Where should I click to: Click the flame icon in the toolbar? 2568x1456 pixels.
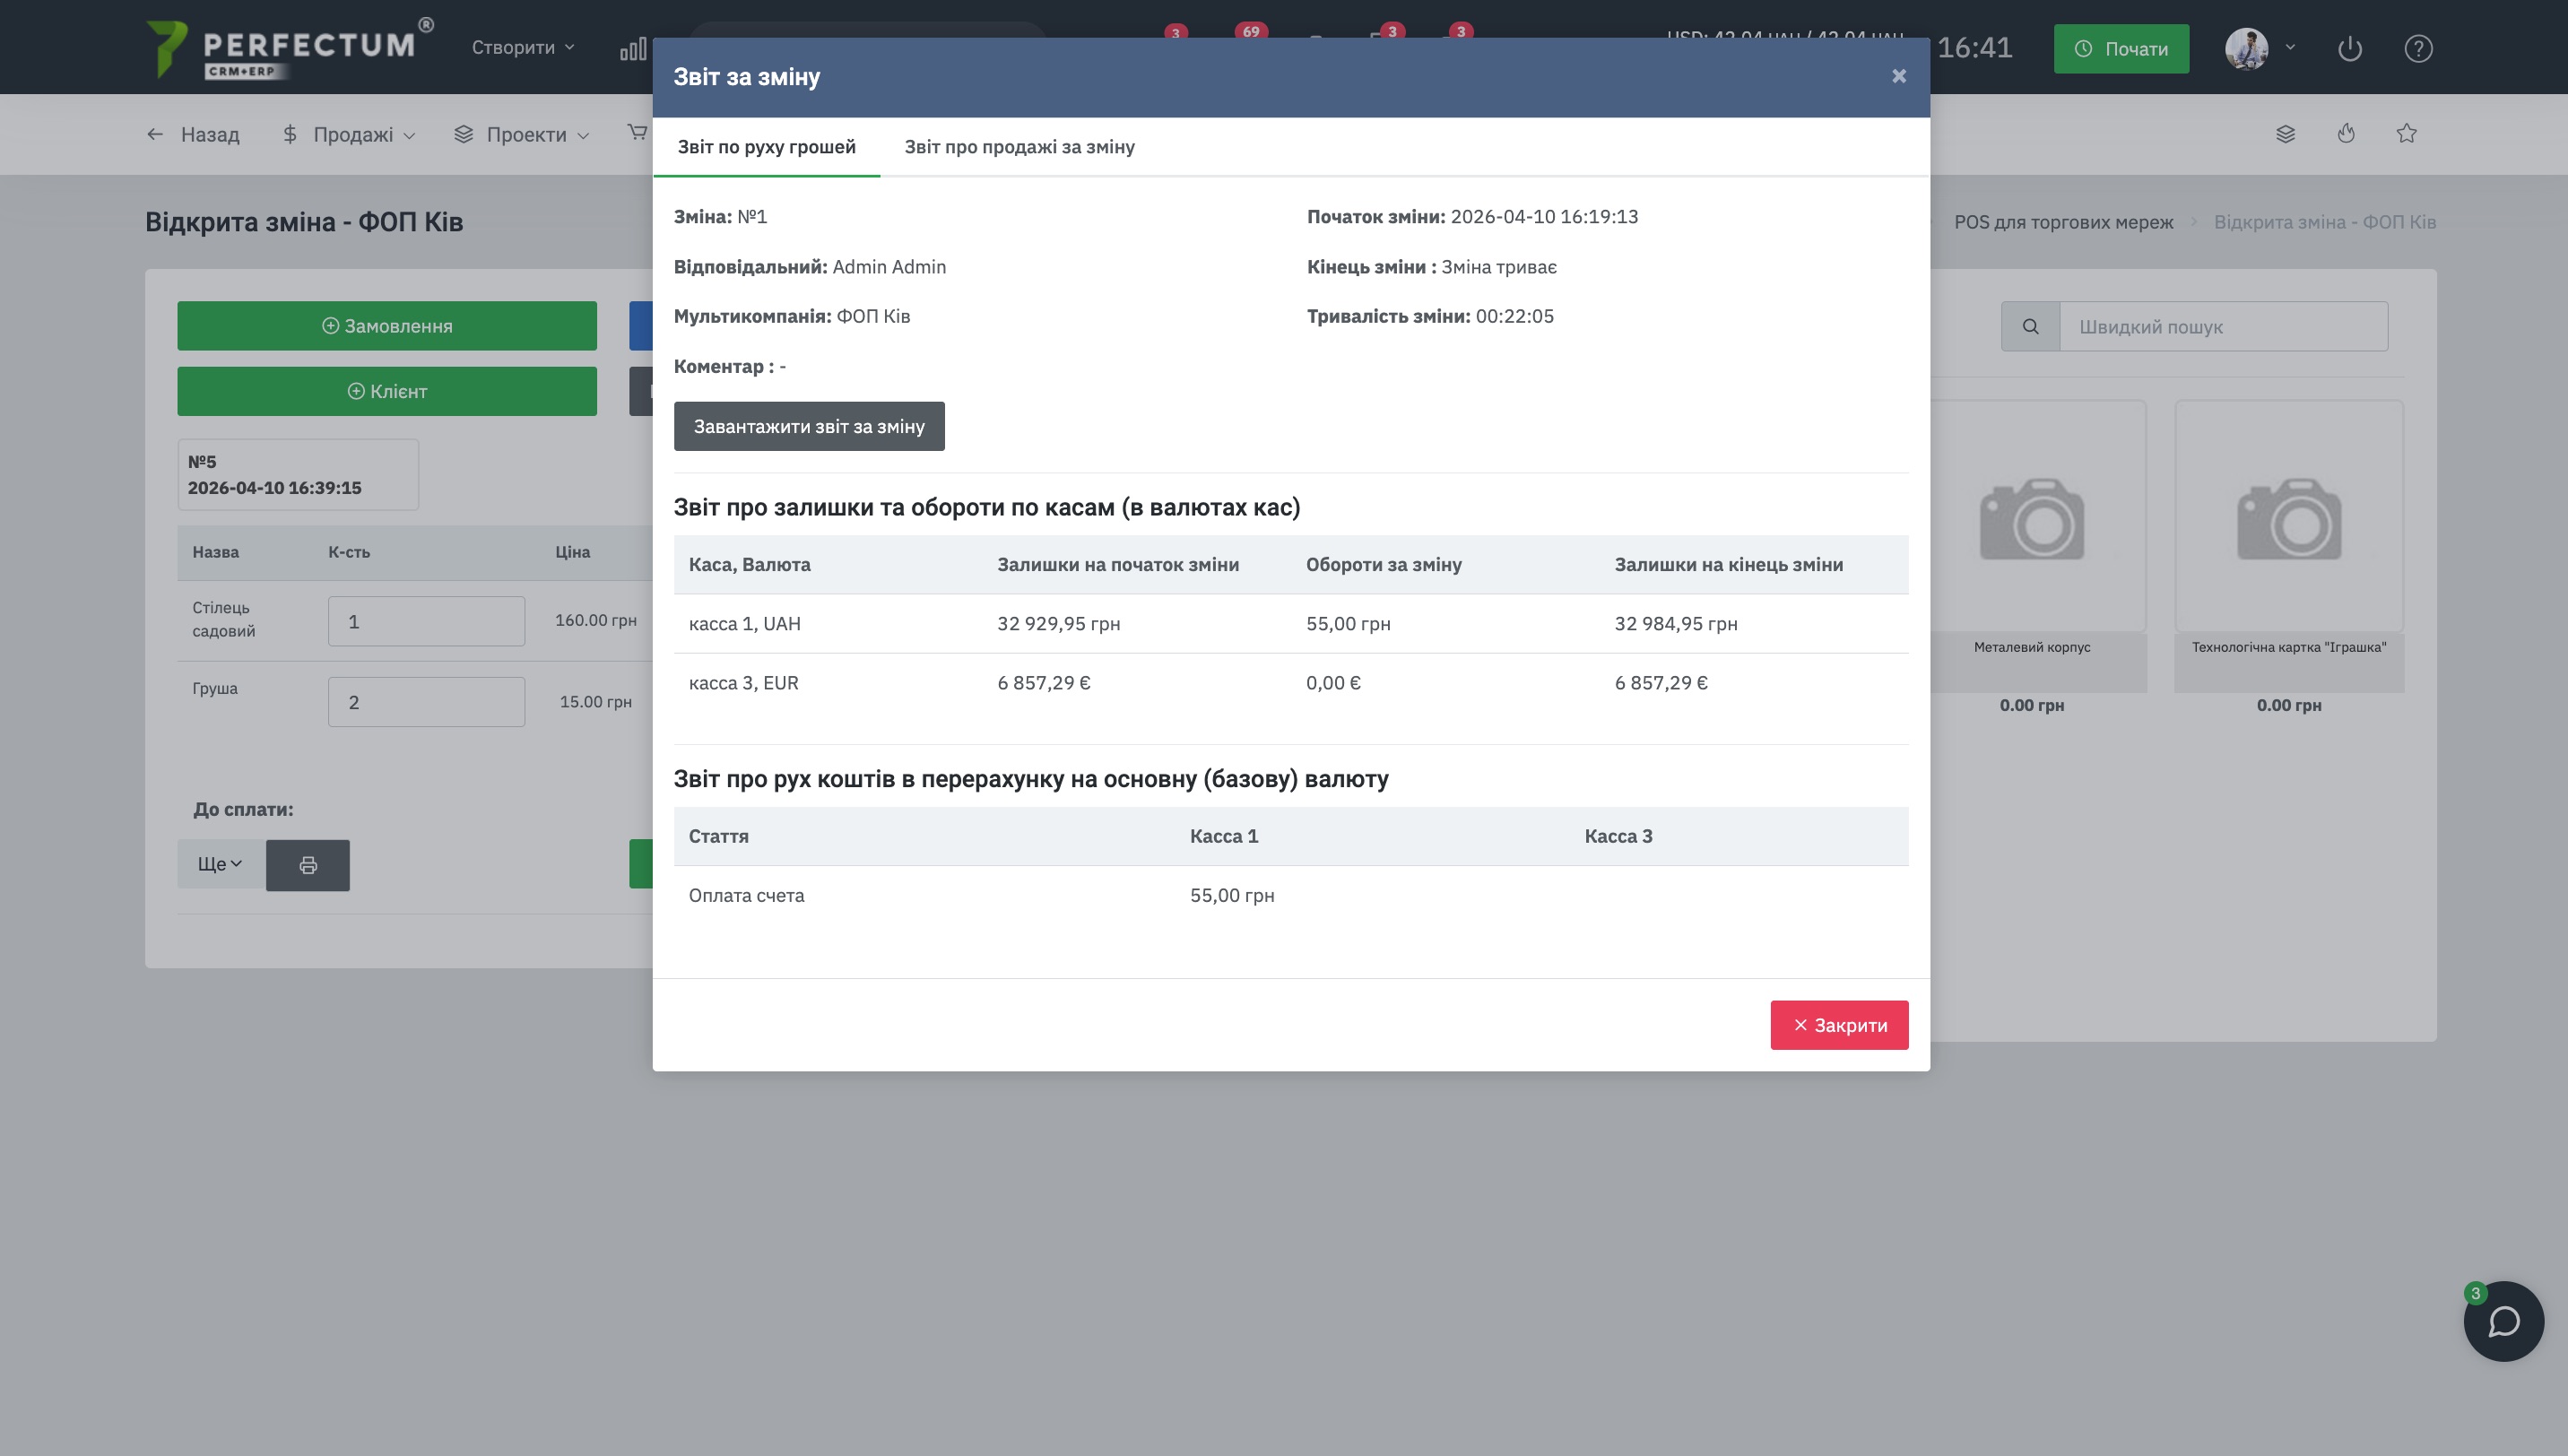[x=2346, y=134]
